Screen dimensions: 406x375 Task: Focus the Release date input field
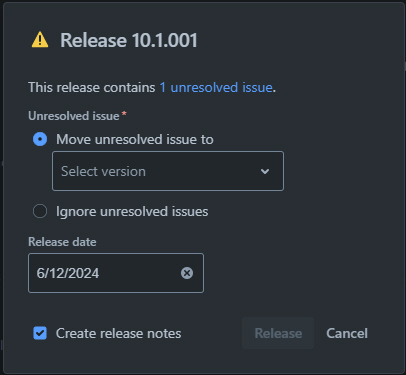tap(116, 273)
